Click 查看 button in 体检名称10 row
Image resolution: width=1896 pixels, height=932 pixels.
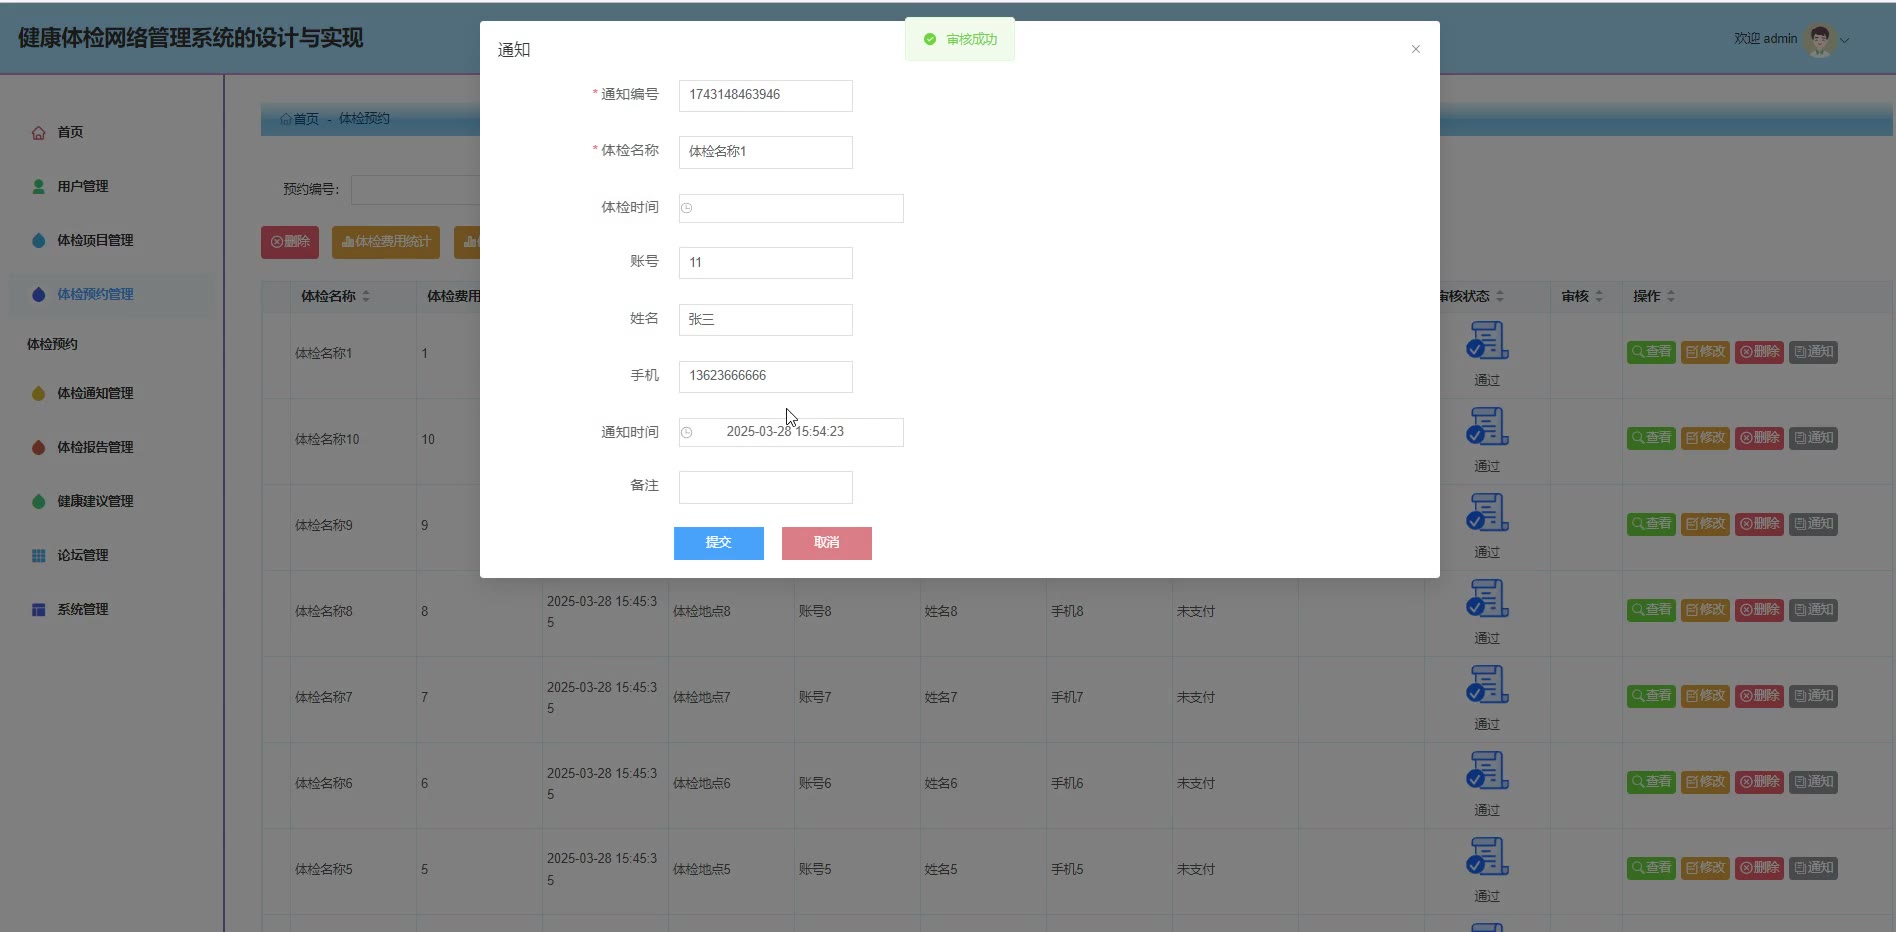tap(1651, 438)
